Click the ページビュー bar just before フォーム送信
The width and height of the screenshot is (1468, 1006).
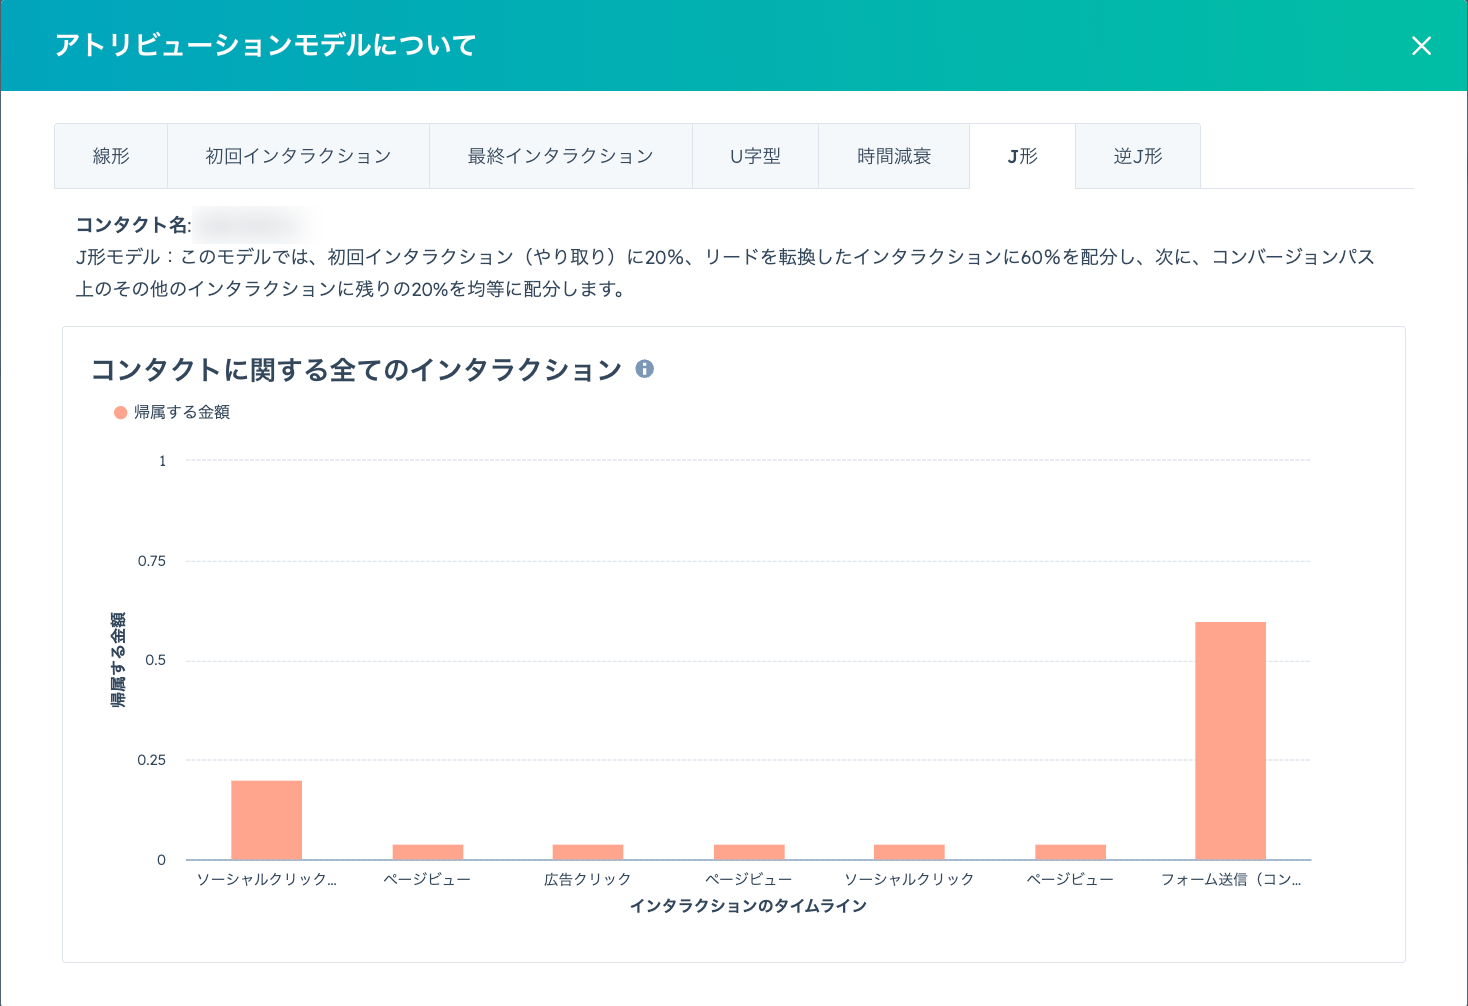coord(1070,852)
